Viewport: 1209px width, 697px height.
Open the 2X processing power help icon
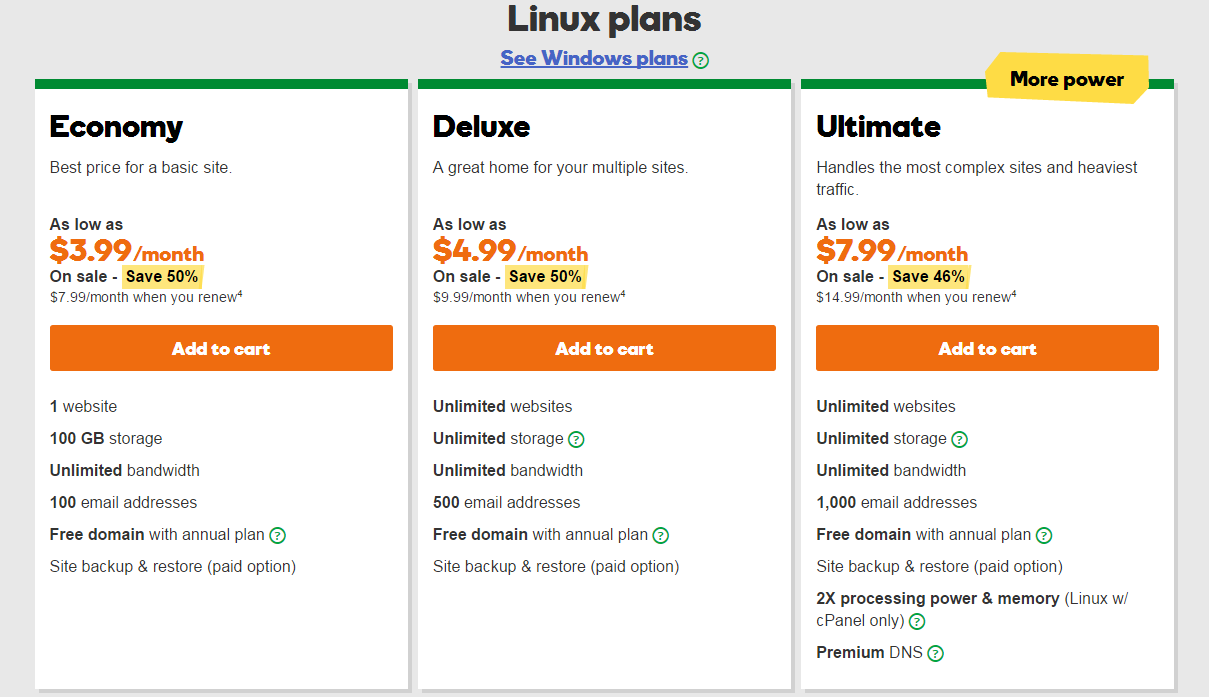click(x=917, y=621)
